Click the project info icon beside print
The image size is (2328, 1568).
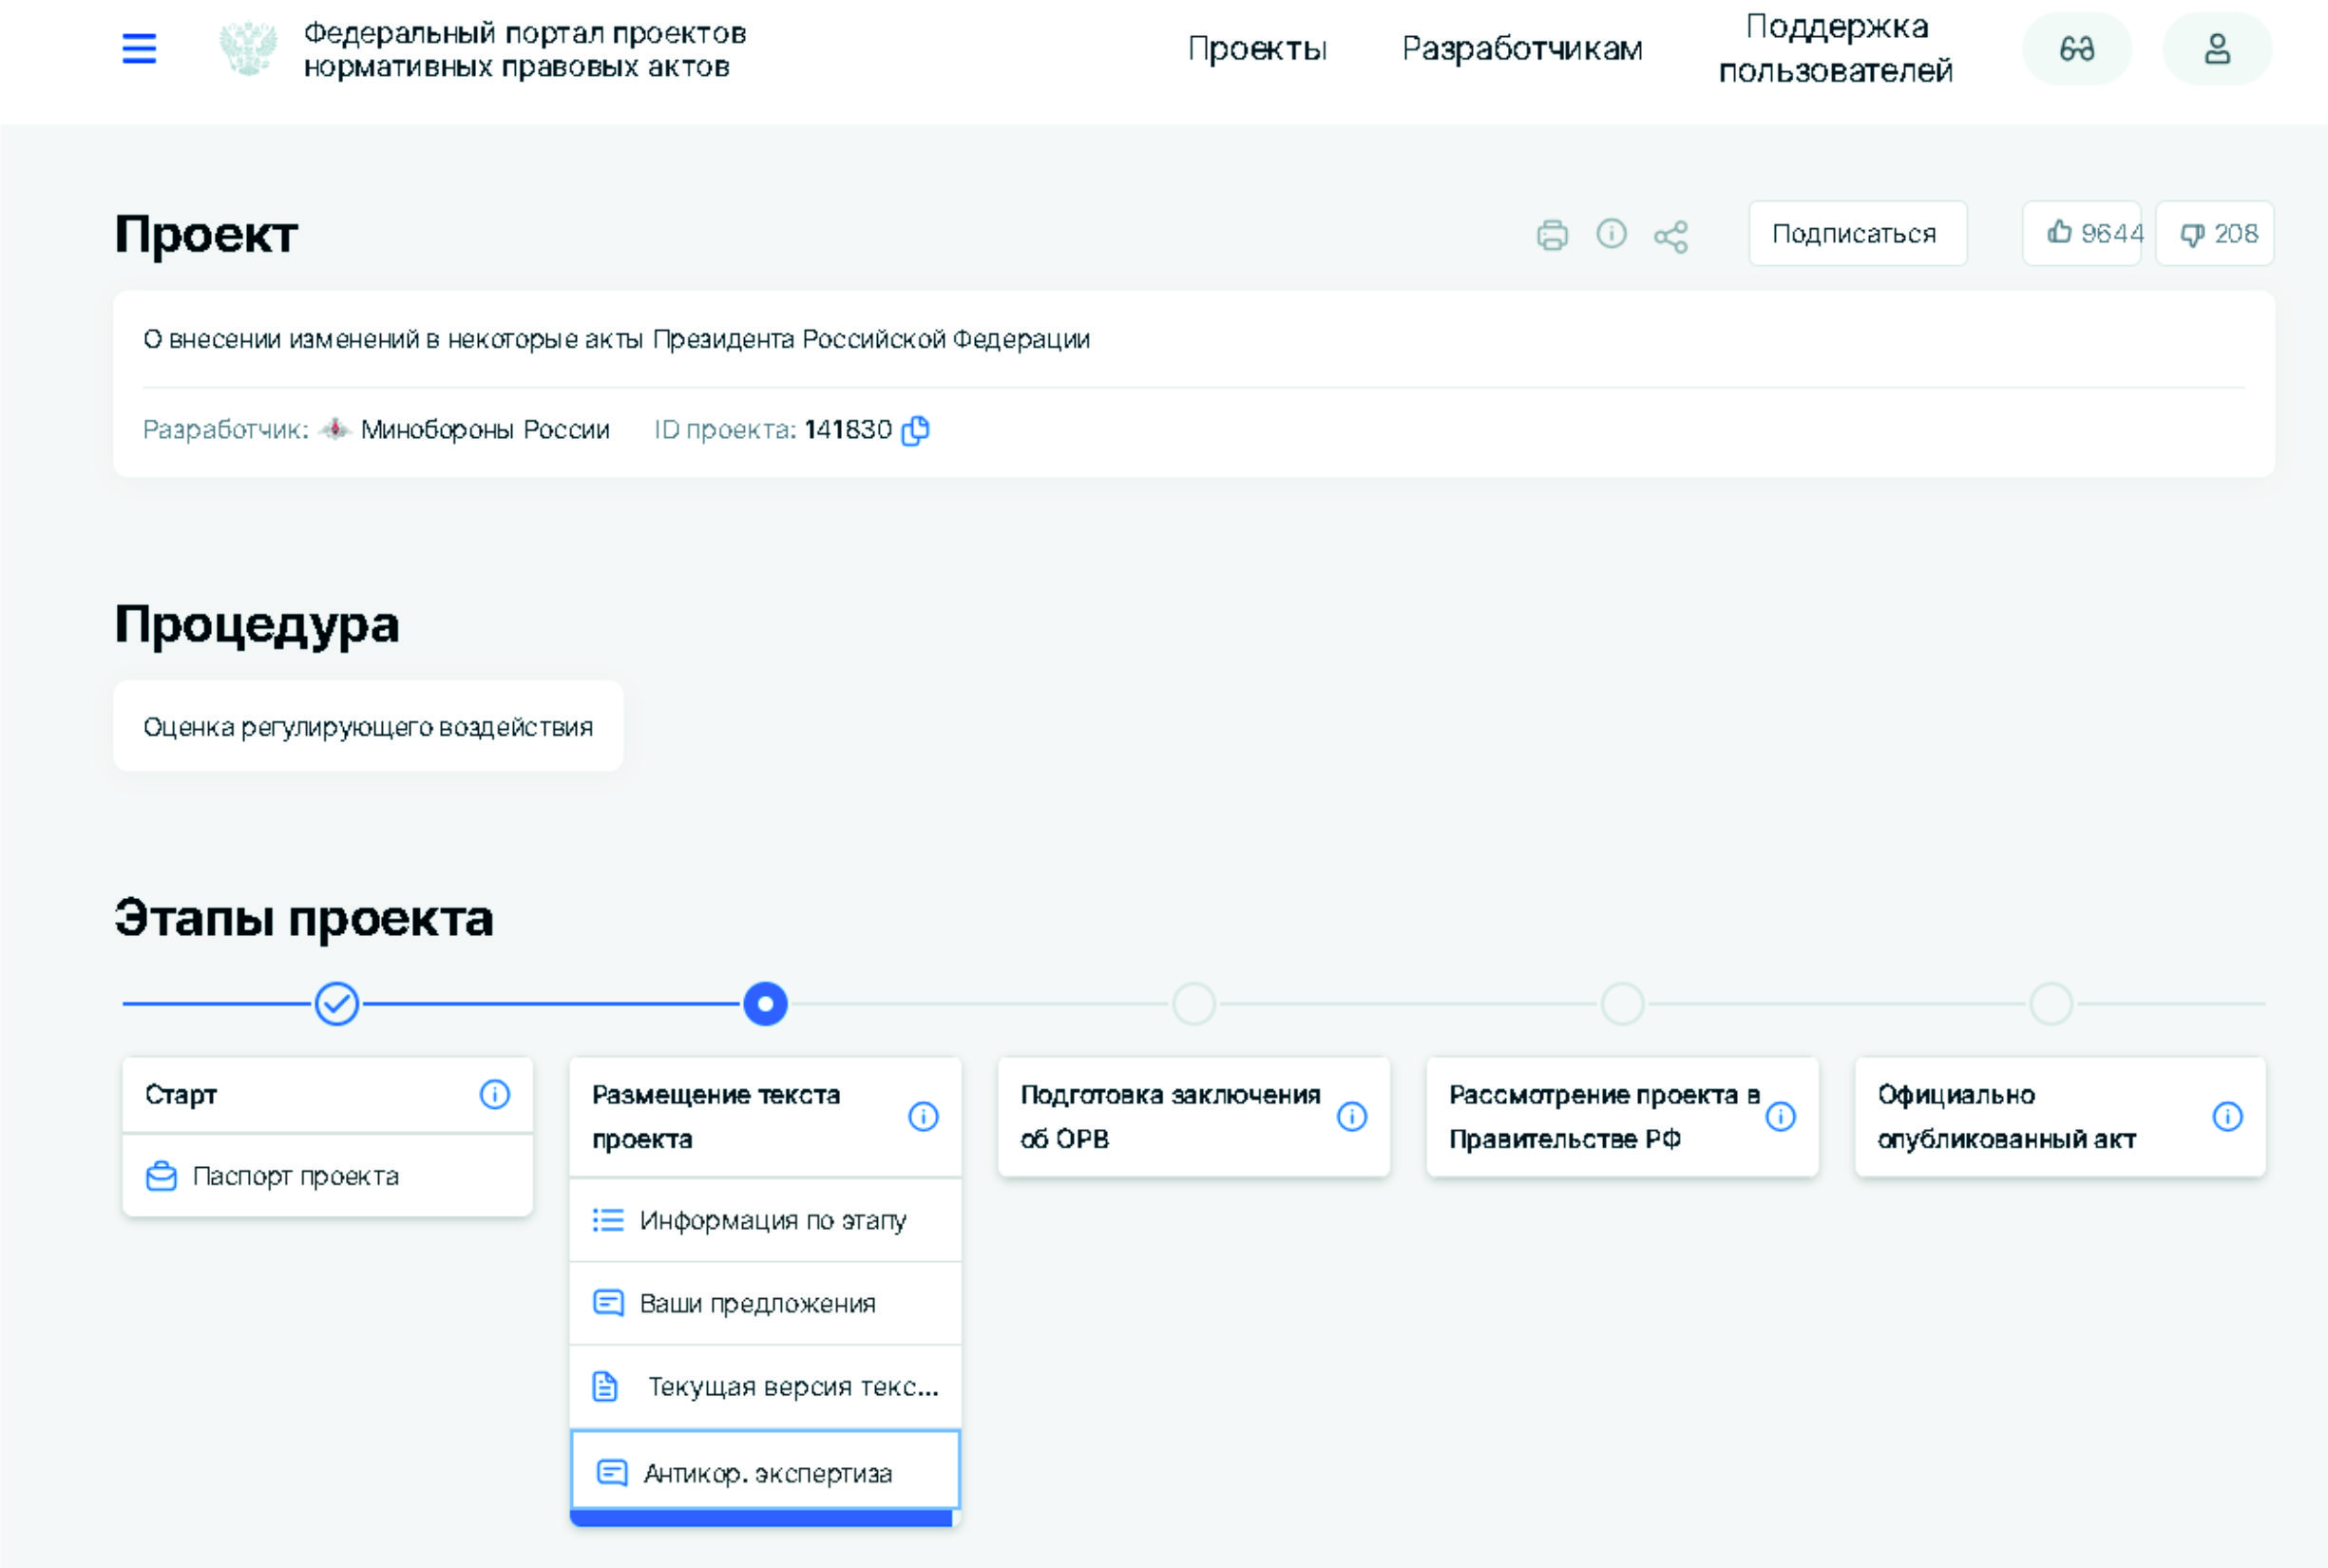[1611, 234]
